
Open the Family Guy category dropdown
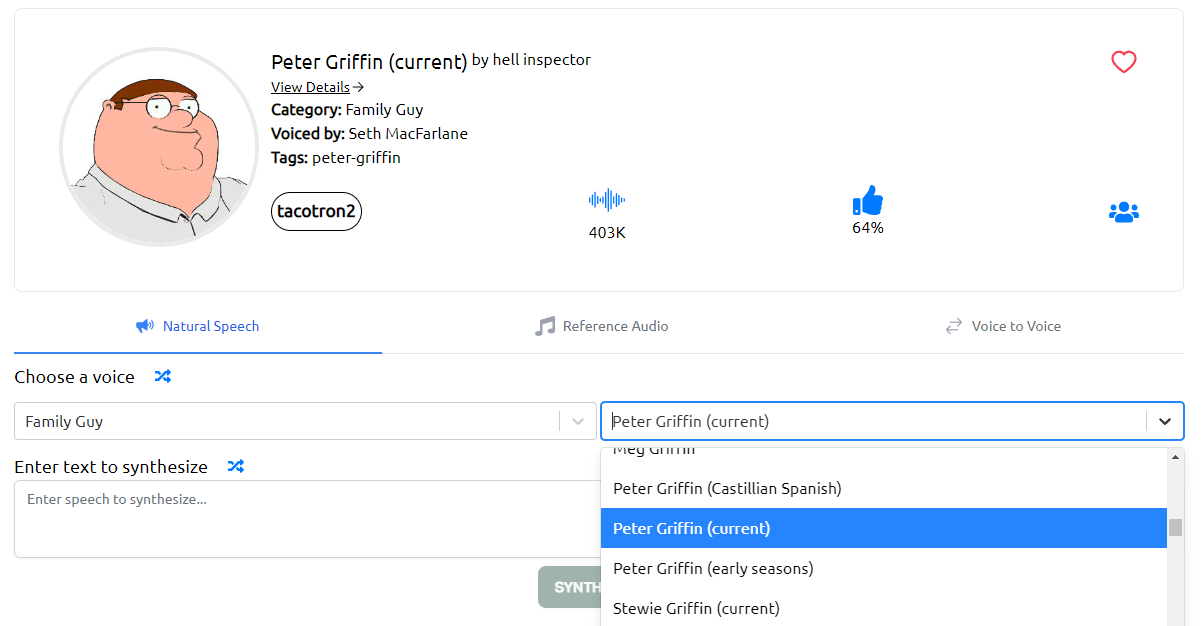[x=305, y=421]
